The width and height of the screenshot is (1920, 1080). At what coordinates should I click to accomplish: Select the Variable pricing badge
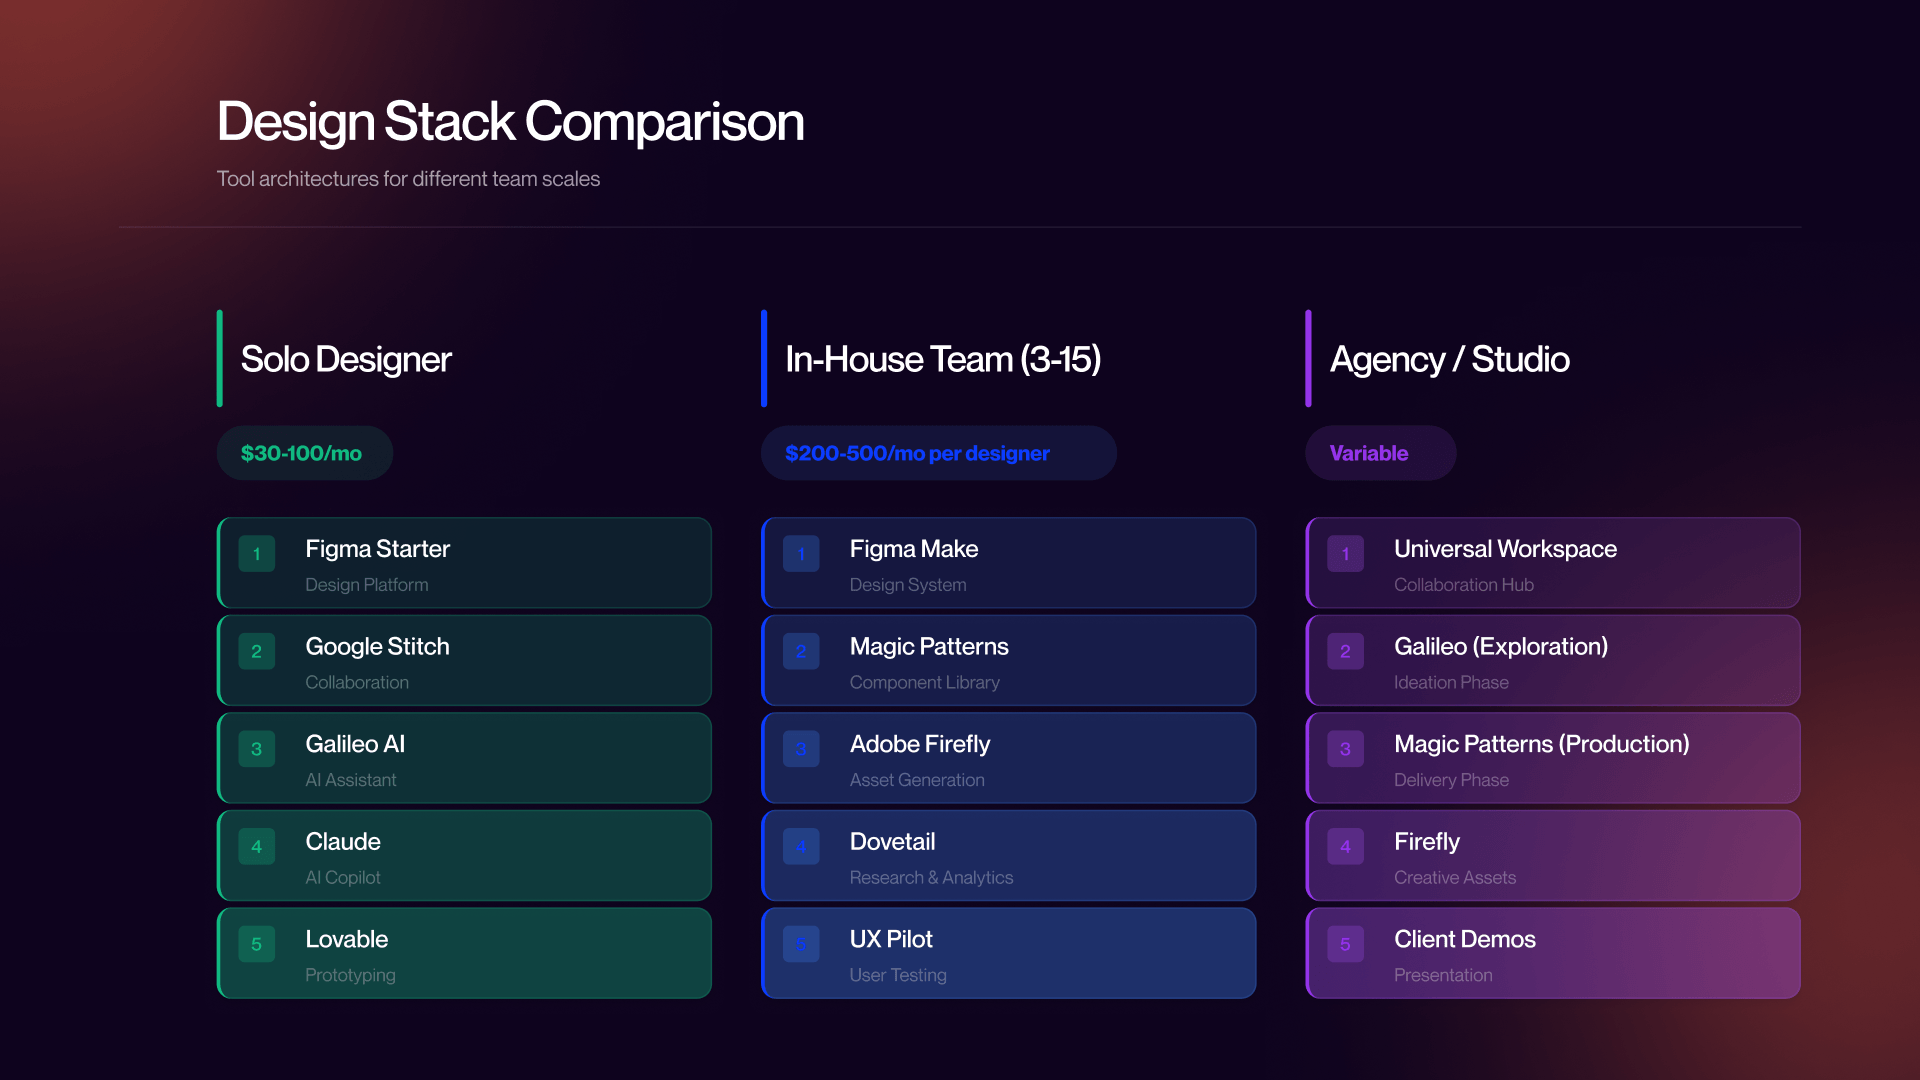[x=1380, y=453]
